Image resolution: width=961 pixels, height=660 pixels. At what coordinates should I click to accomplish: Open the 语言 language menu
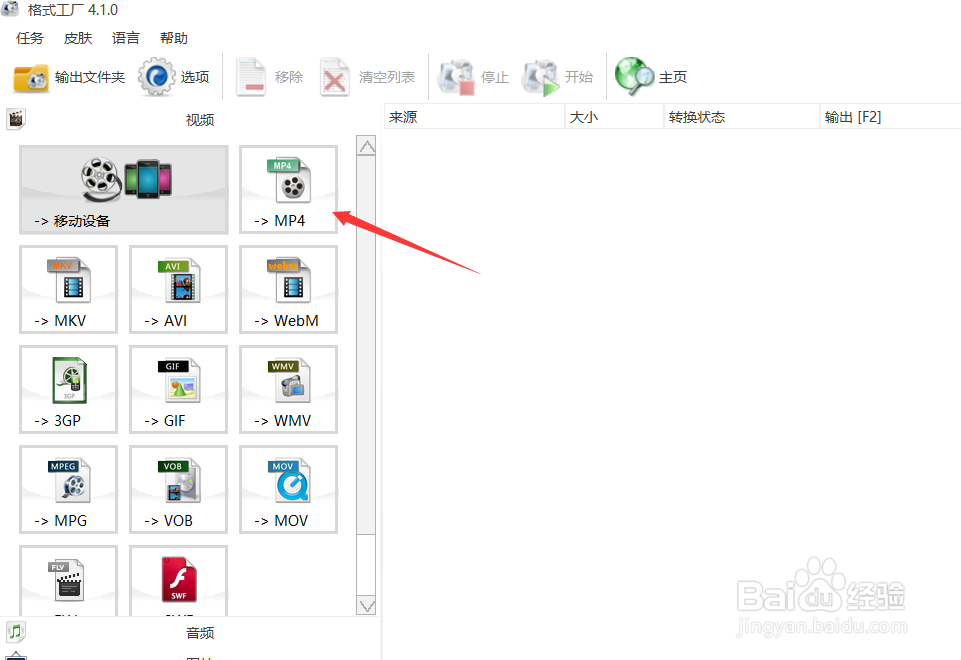126,38
